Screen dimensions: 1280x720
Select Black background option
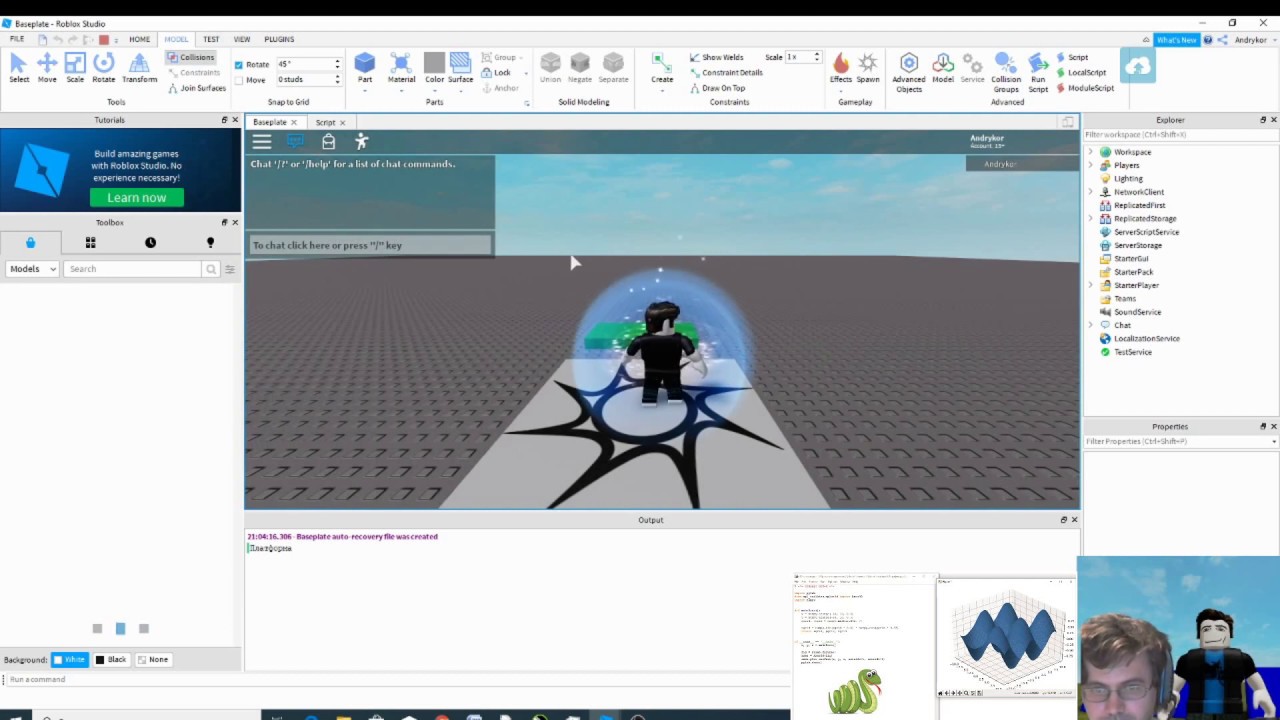(x=111, y=660)
